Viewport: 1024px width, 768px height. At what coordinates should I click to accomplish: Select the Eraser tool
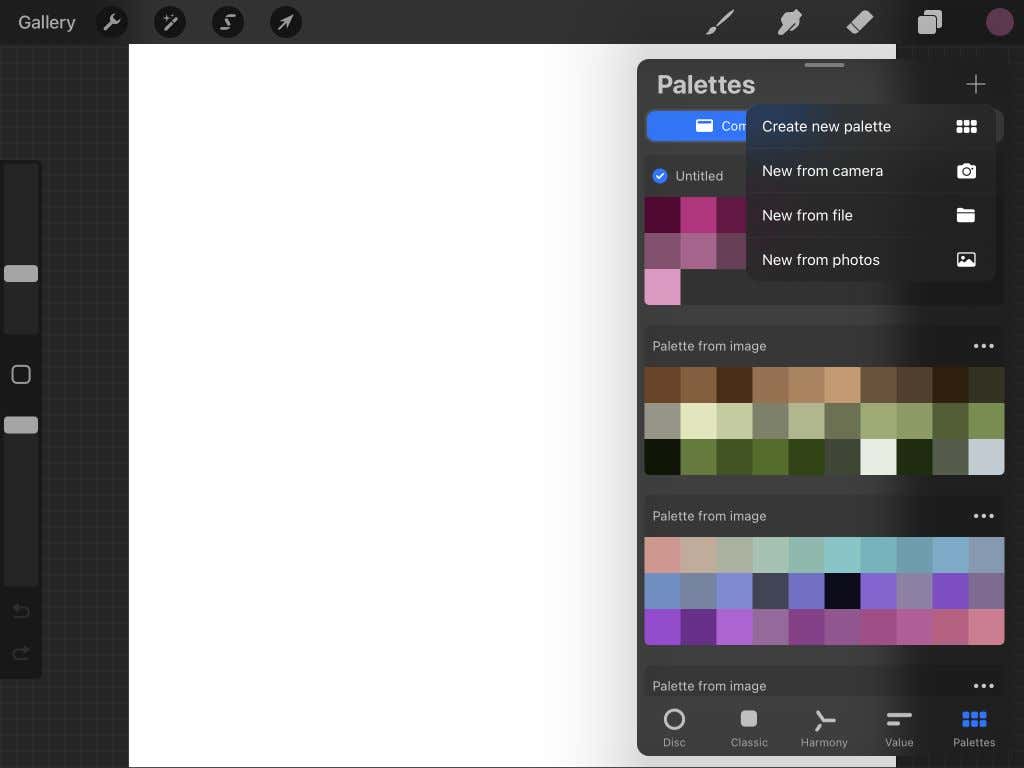(859, 22)
